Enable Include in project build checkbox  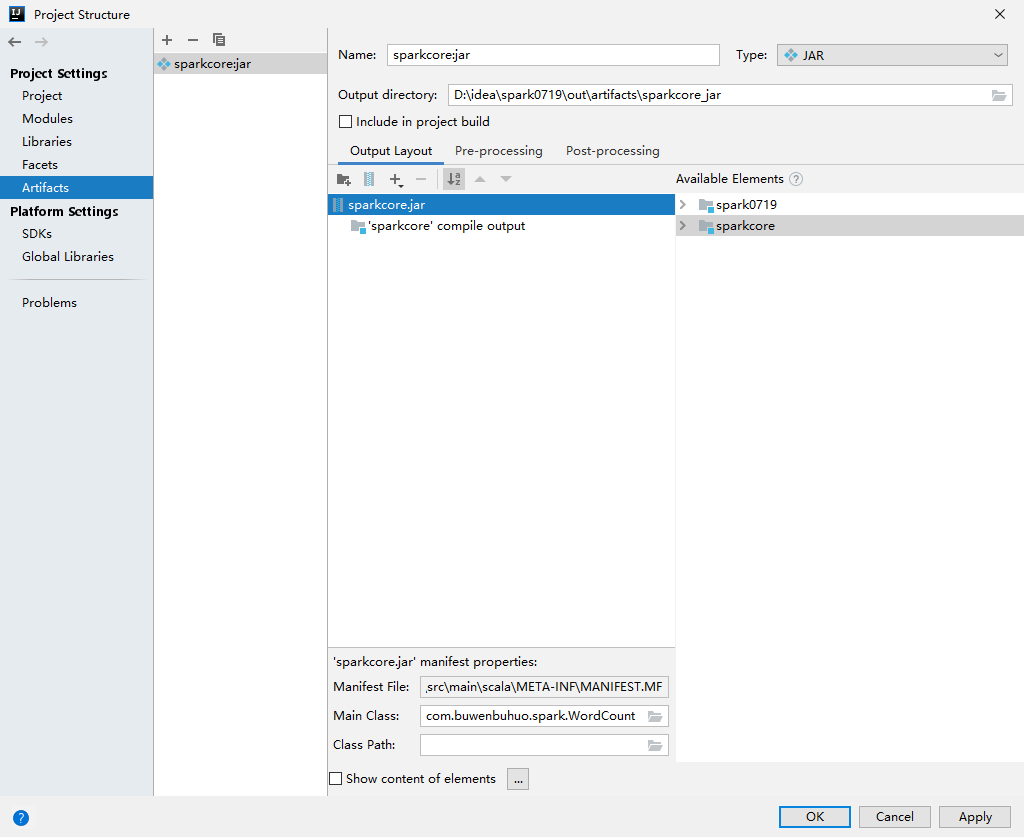(345, 121)
